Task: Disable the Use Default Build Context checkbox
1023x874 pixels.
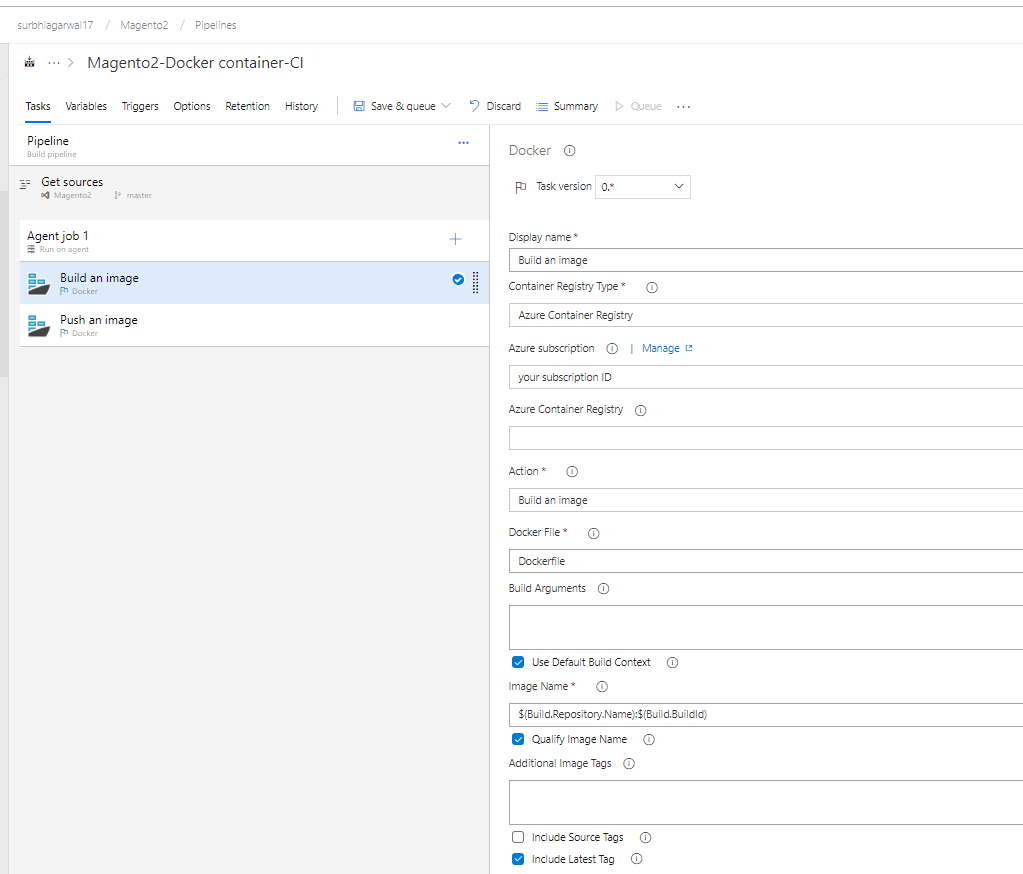Action: (518, 662)
